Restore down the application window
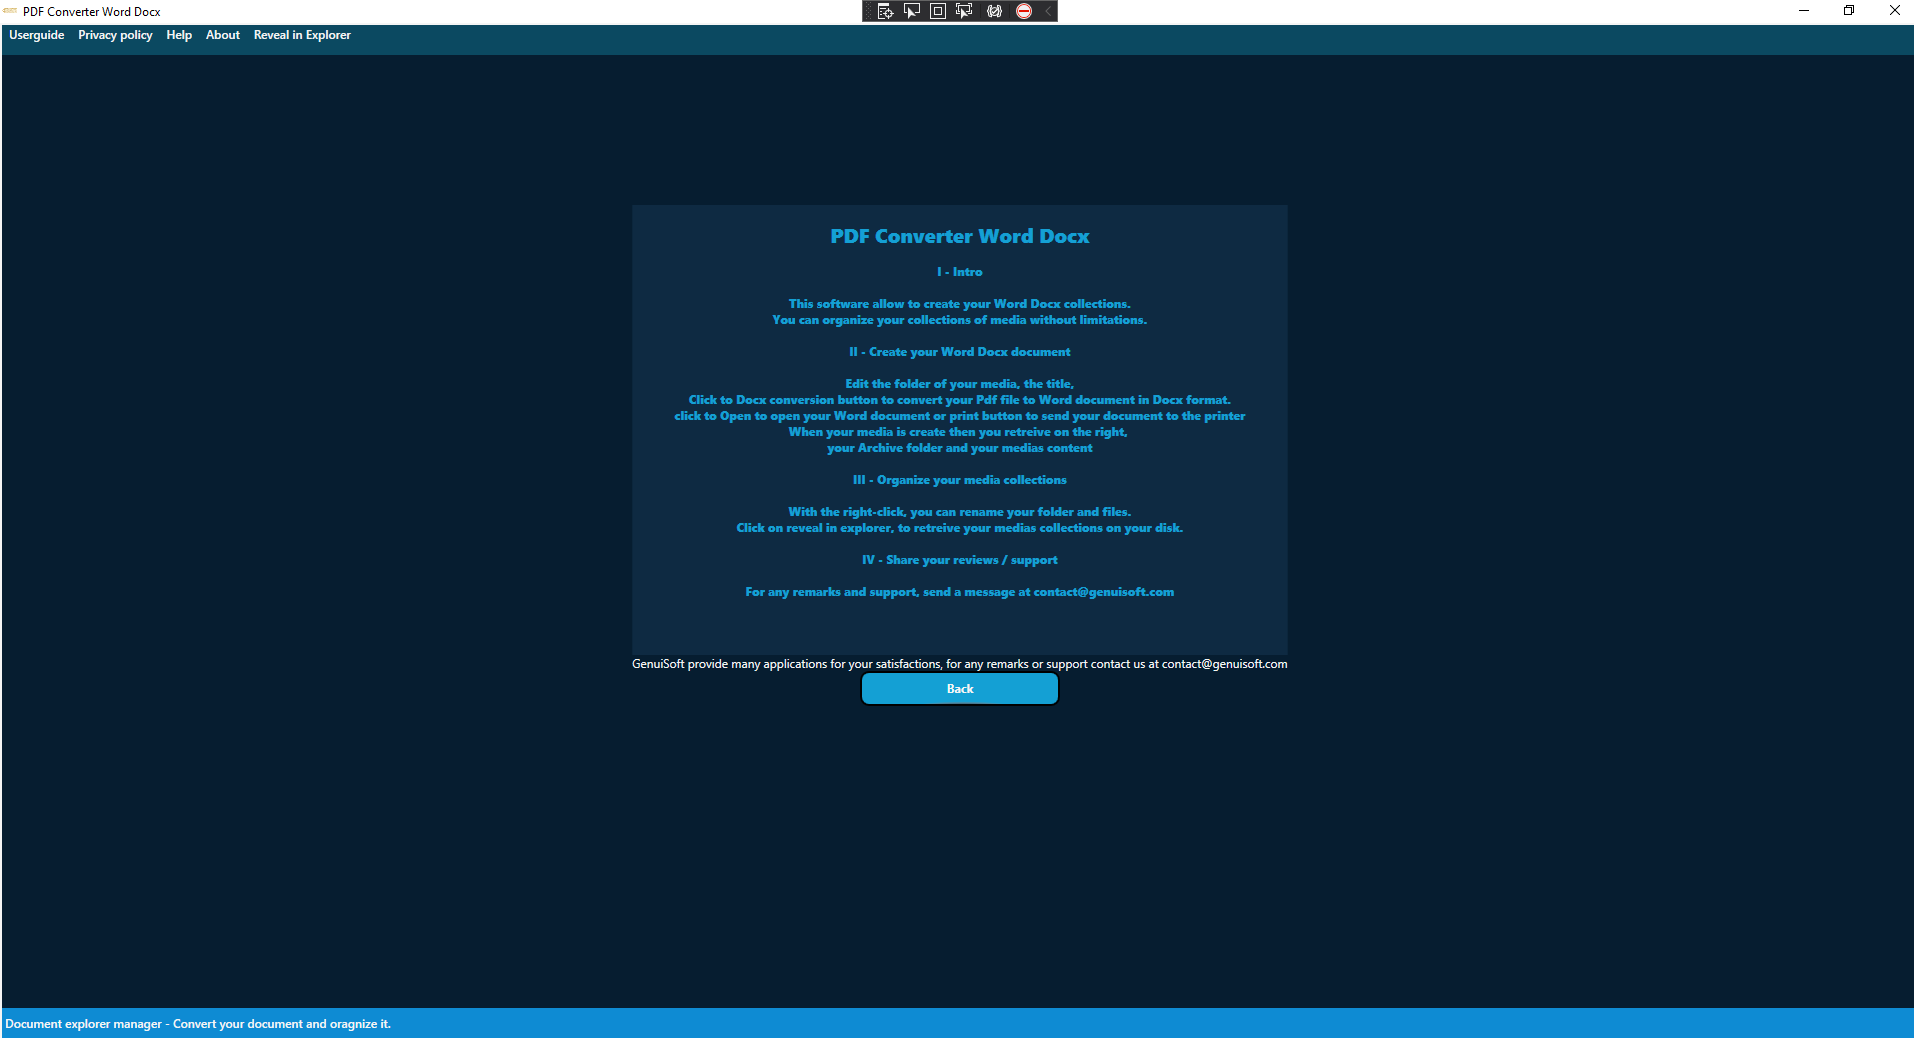The height and width of the screenshot is (1038, 1914). coord(1849,11)
